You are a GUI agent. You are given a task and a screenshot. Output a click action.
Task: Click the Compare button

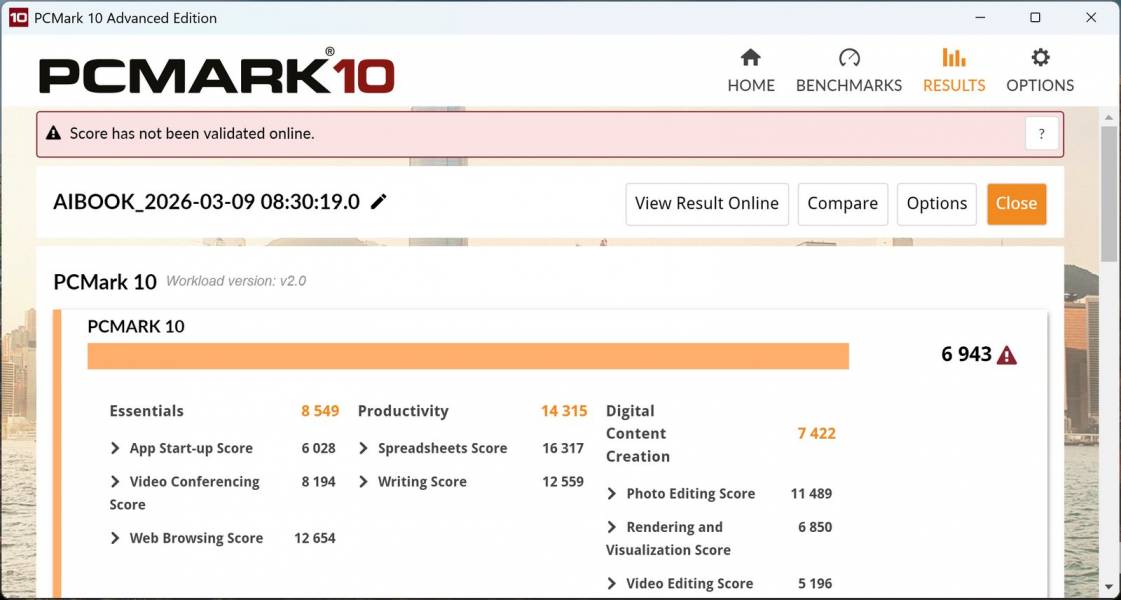coord(842,204)
